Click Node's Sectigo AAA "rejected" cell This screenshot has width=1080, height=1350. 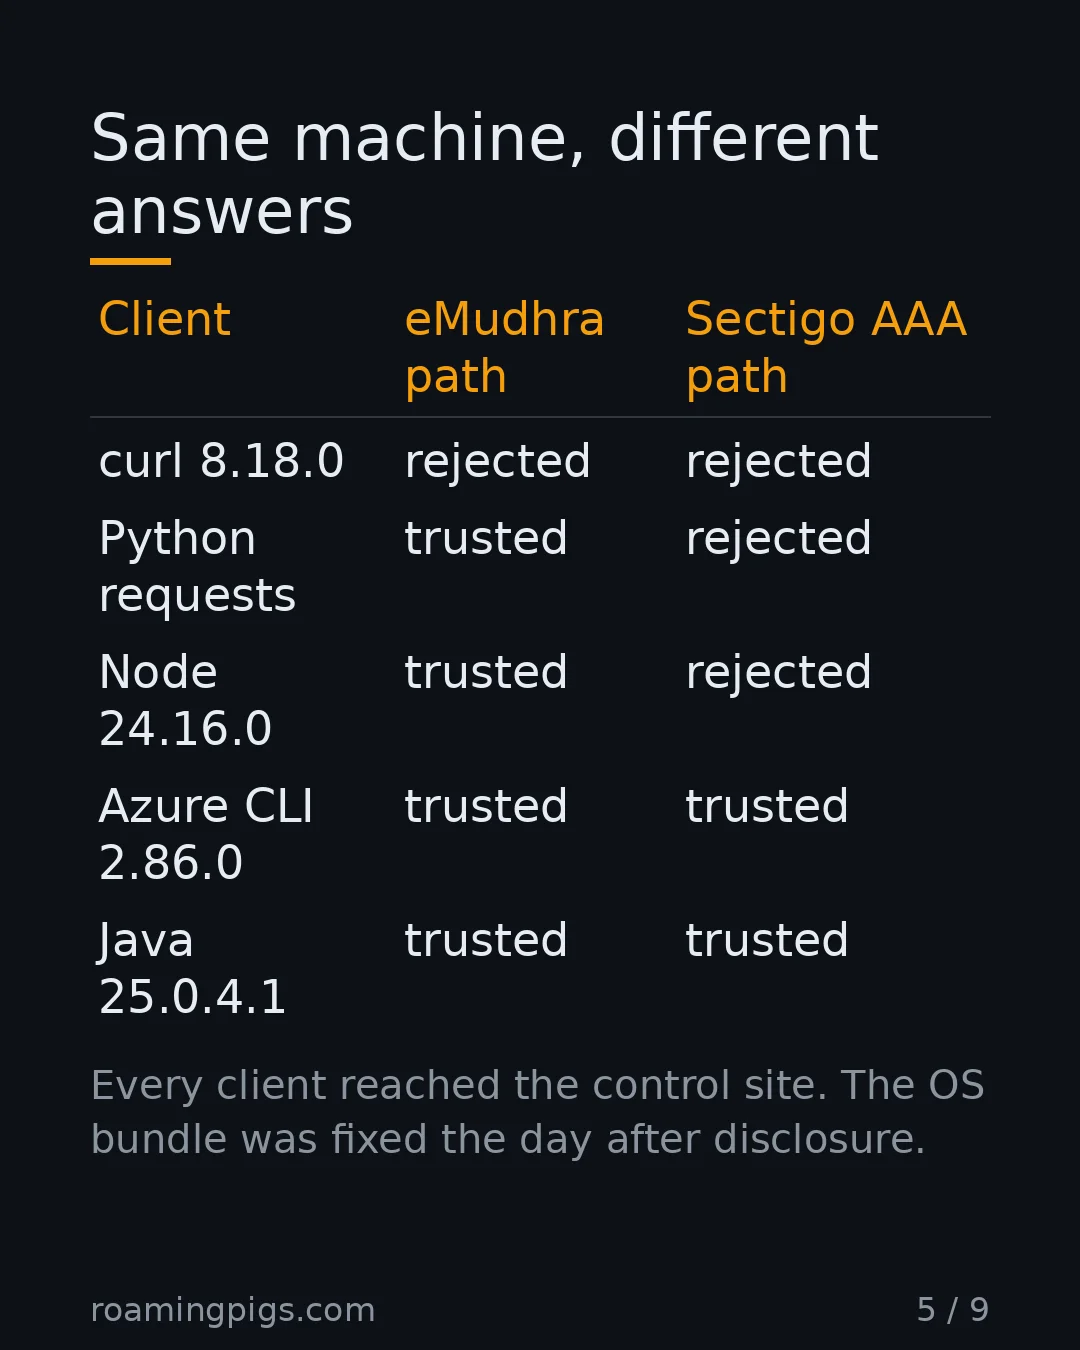pyautogui.click(x=779, y=674)
